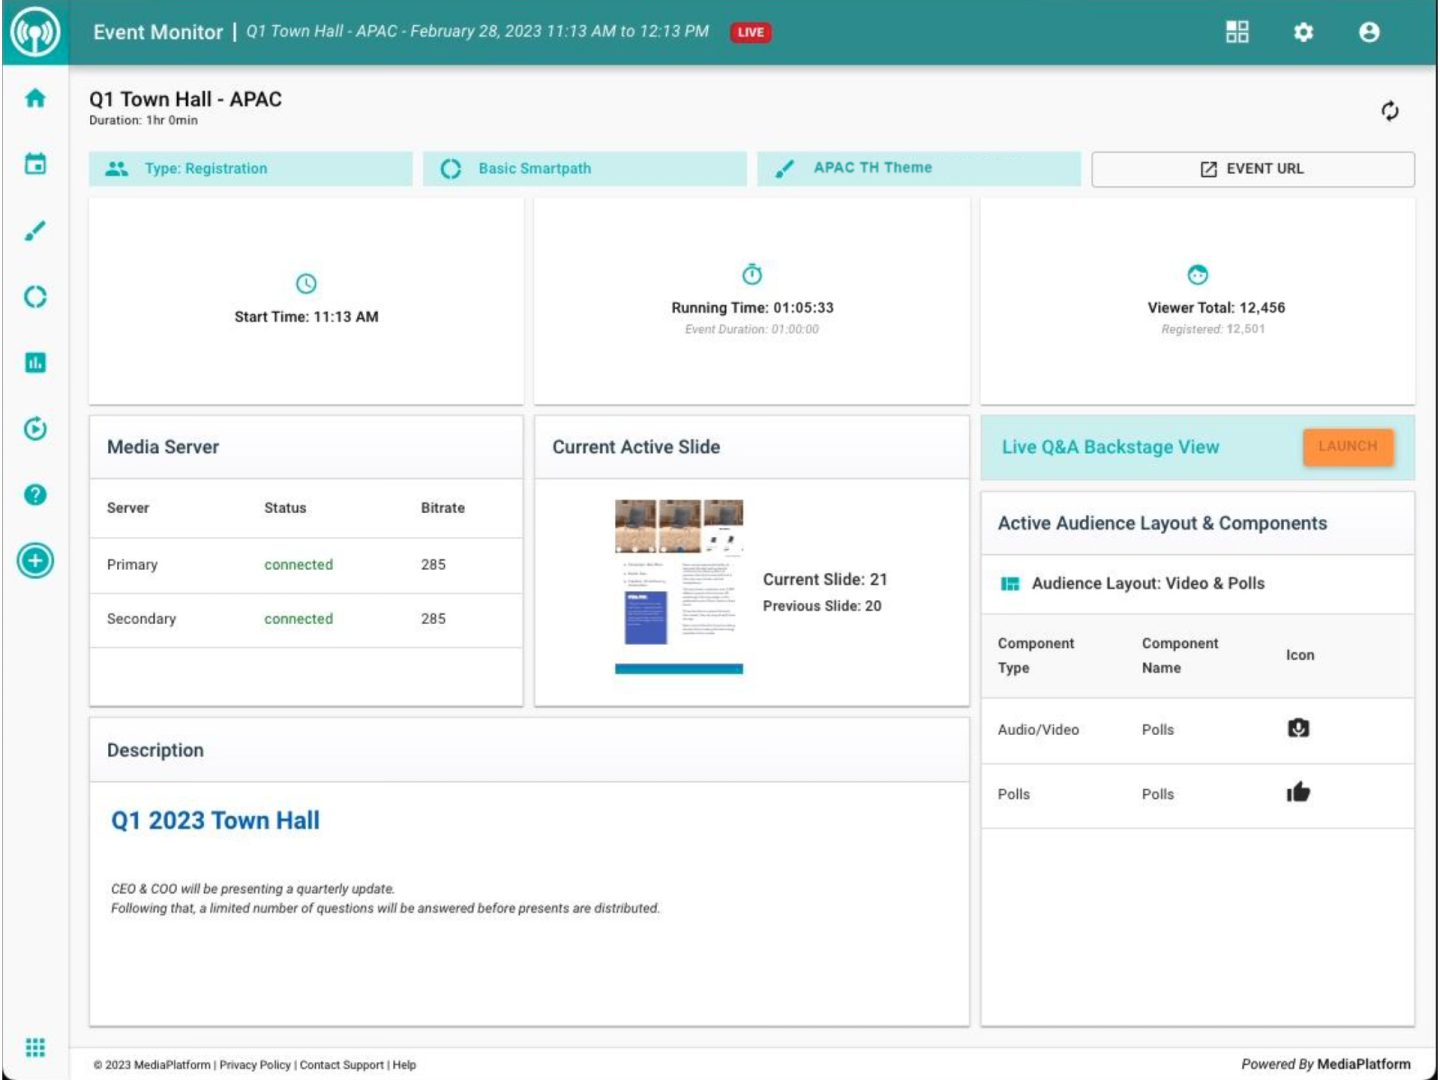This screenshot has height=1080, width=1440.
Task: Click the plus icon to create new item
Action: click(36, 561)
